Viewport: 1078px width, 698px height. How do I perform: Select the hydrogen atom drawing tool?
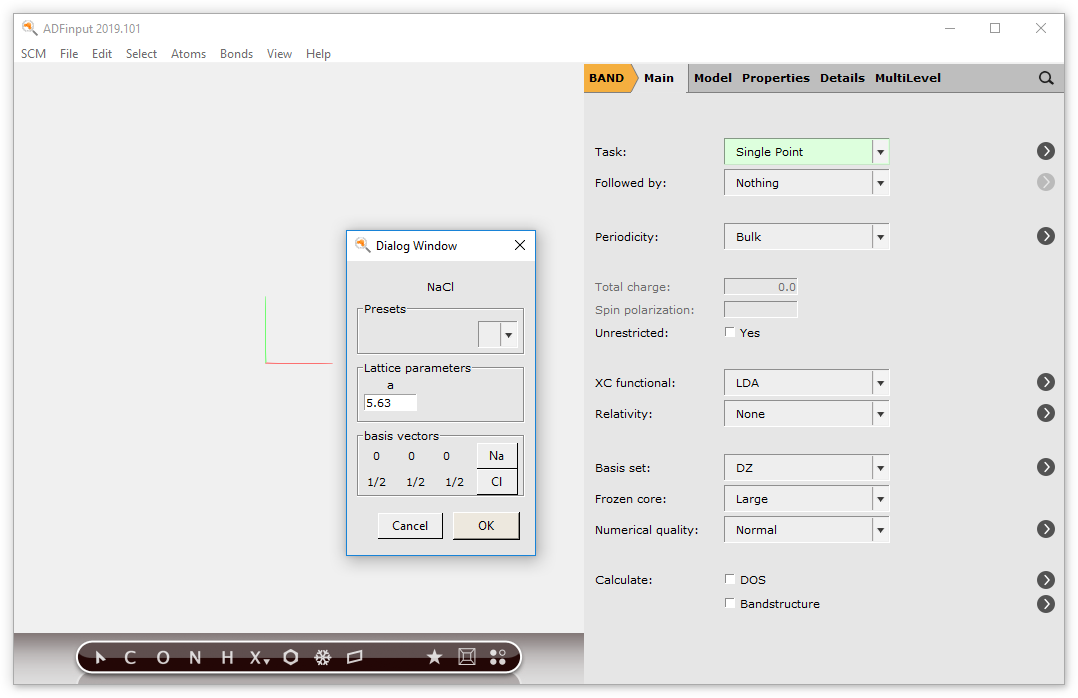tap(226, 657)
